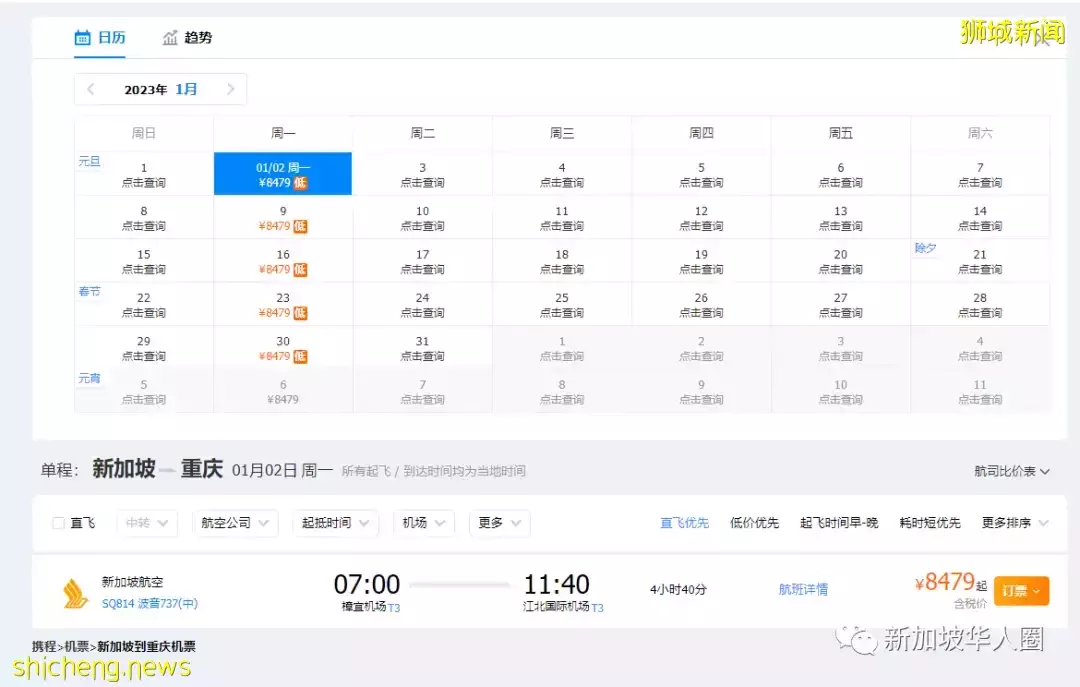The width and height of the screenshot is (1080, 687).
Task: Open the 航司比价表 dropdown
Action: 1010,470
